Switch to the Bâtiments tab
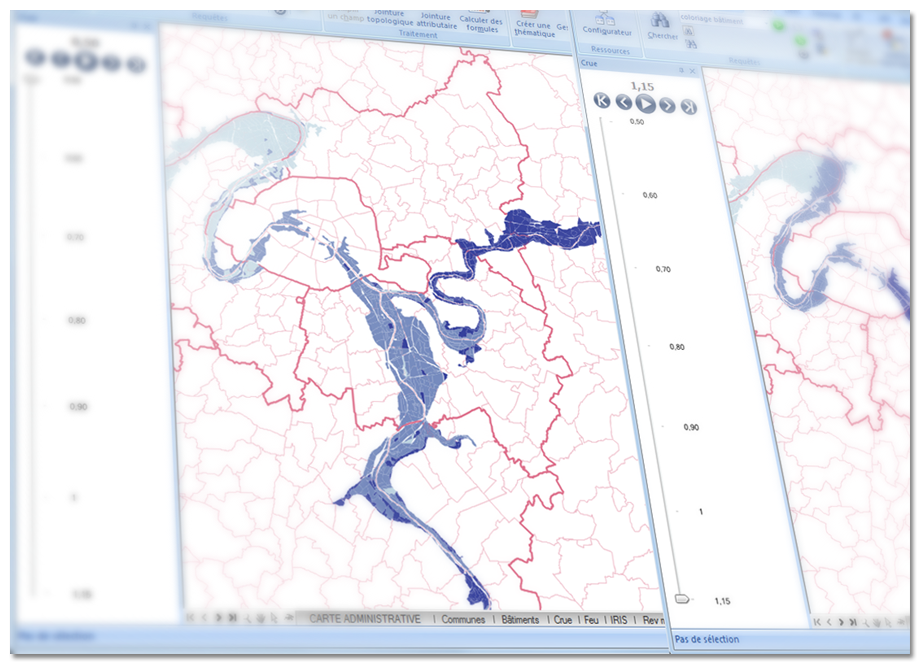 click(x=520, y=620)
